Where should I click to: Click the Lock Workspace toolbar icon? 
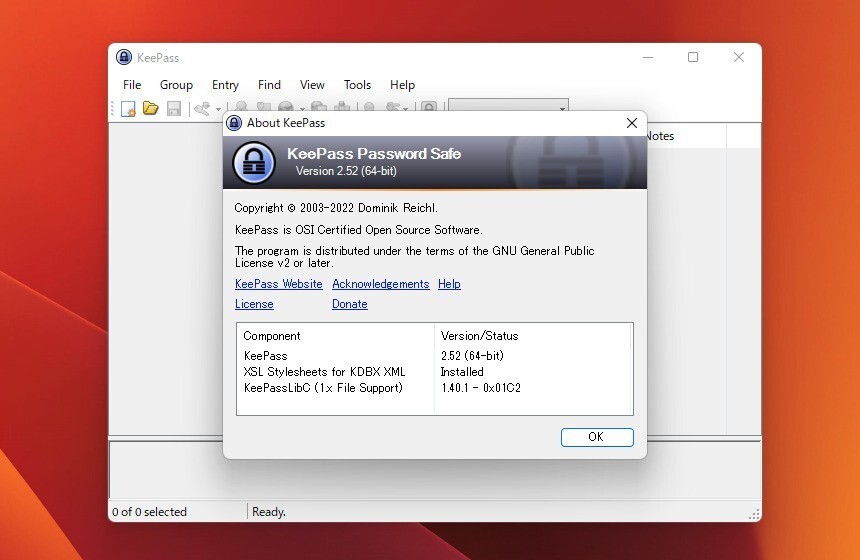pyautogui.click(x=429, y=108)
